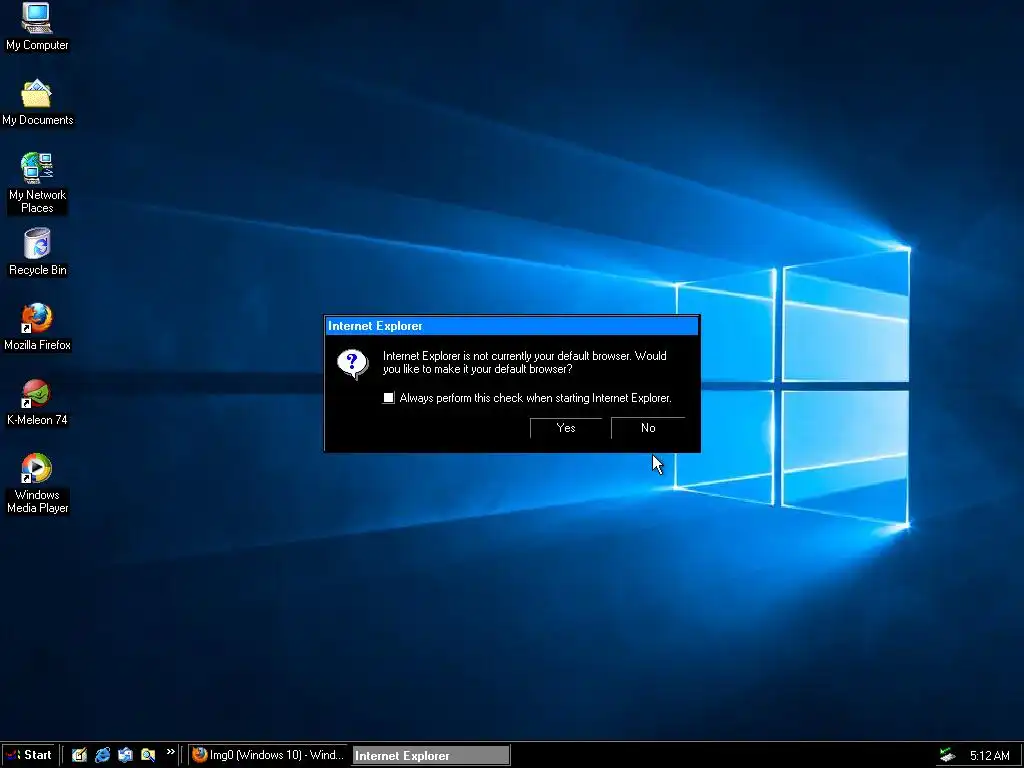Viewport: 1024px width, 768px height.
Task: Select K-Meleon 74 desktop shortcut
Action: pyautogui.click(x=37, y=402)
